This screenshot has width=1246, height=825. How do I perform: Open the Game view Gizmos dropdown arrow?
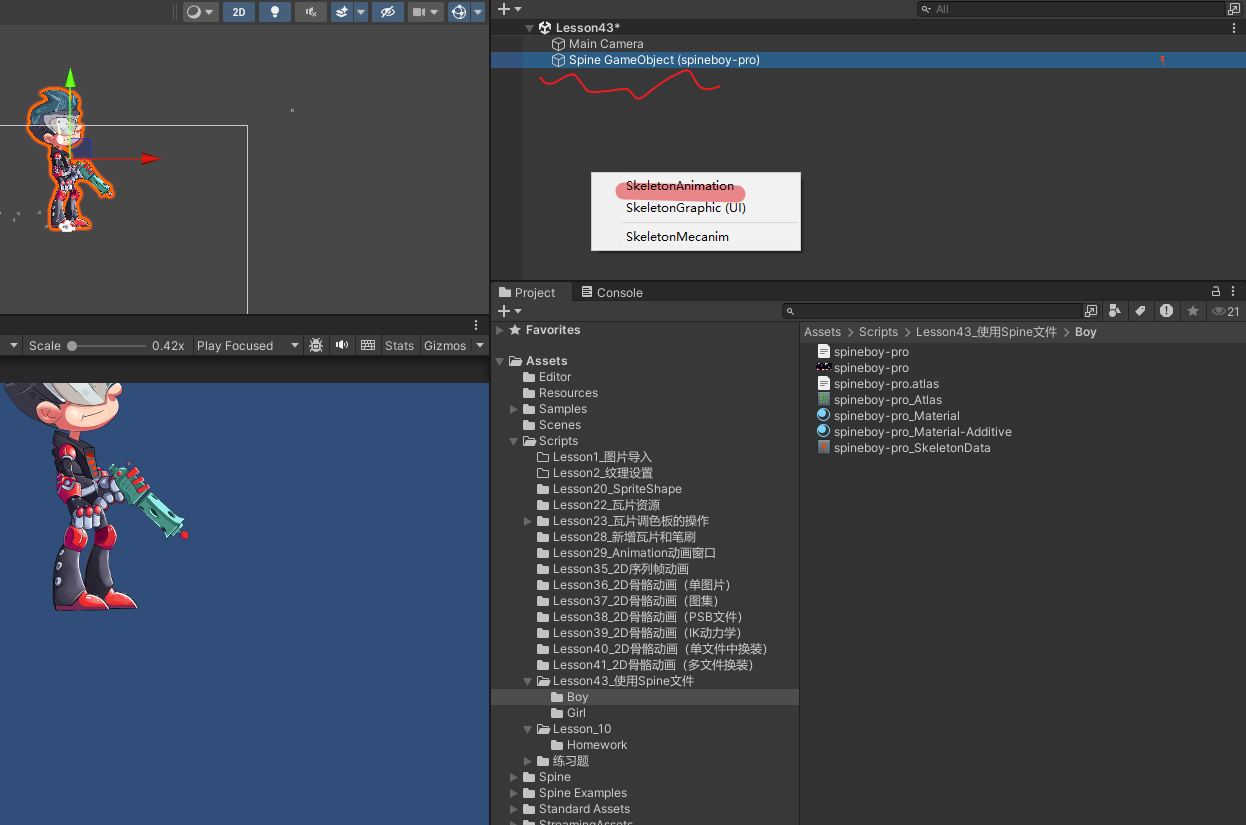click(479, 346)
